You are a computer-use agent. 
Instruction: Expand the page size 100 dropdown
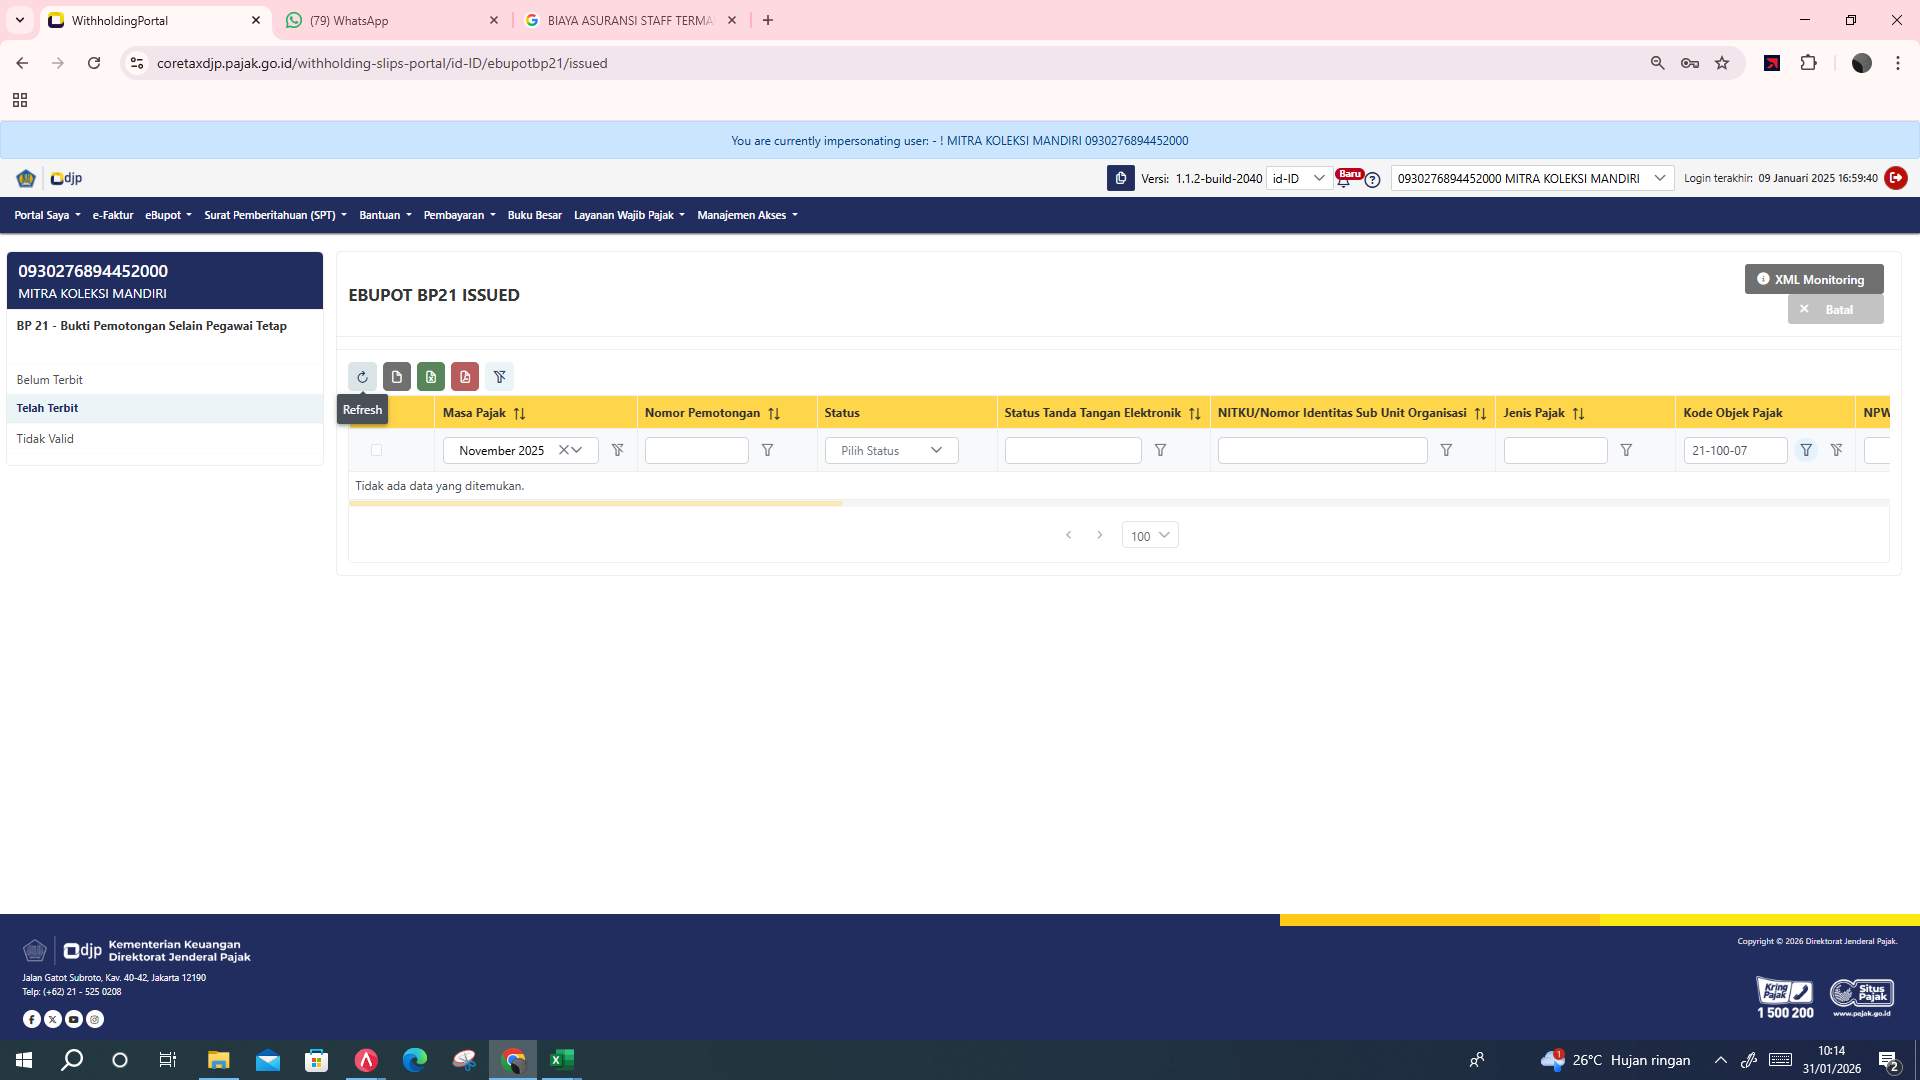tap(1149, 535)
